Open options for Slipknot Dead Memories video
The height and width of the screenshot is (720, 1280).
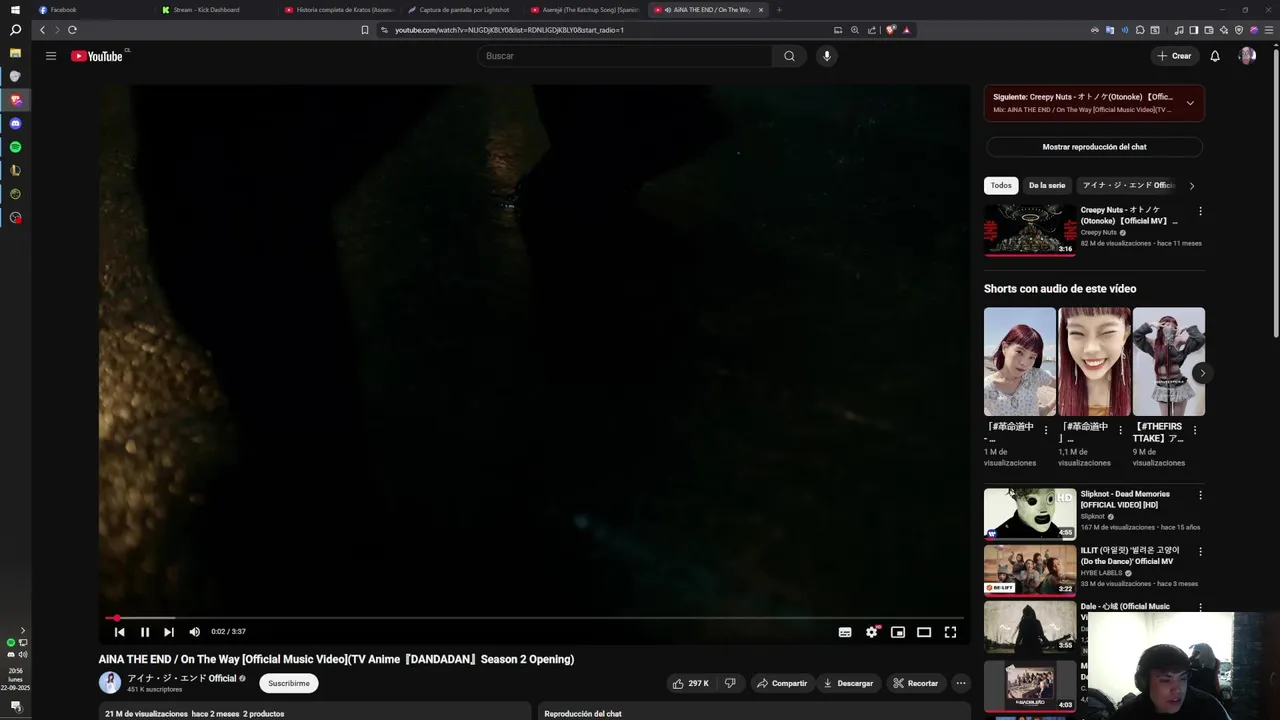click(1200, 495)
